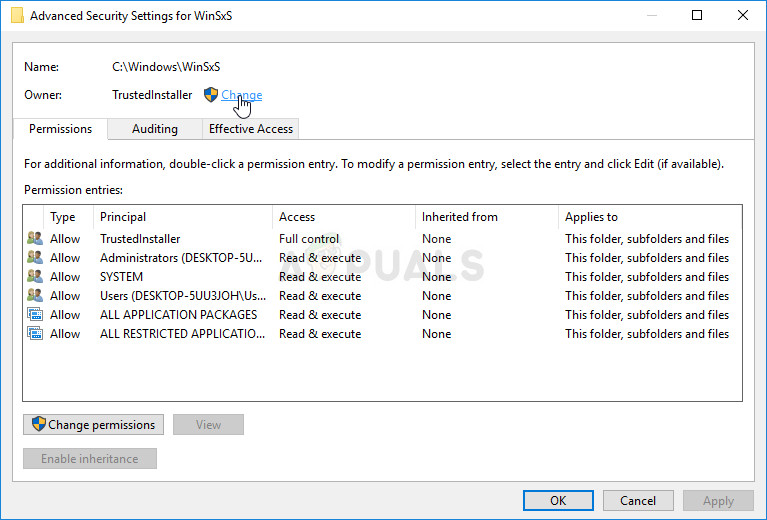Open the Auditing tab
Screen dimensions: 767x520
(x=155, y=129)
